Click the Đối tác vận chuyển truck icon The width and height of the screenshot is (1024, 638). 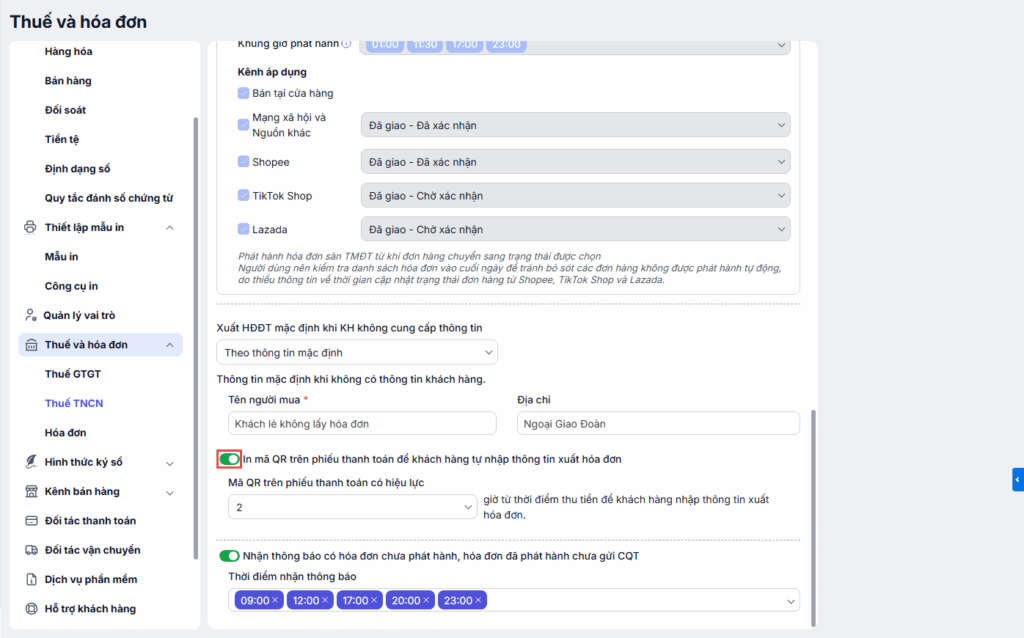[30, 550]
